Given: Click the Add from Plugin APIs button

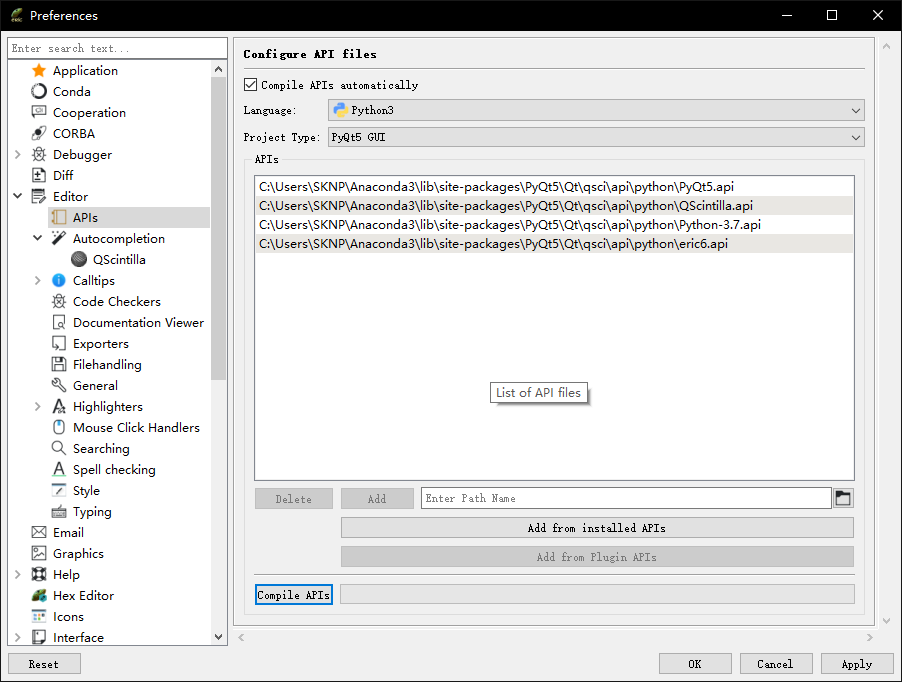Looking at the screenshot, I should pos(597,557).
